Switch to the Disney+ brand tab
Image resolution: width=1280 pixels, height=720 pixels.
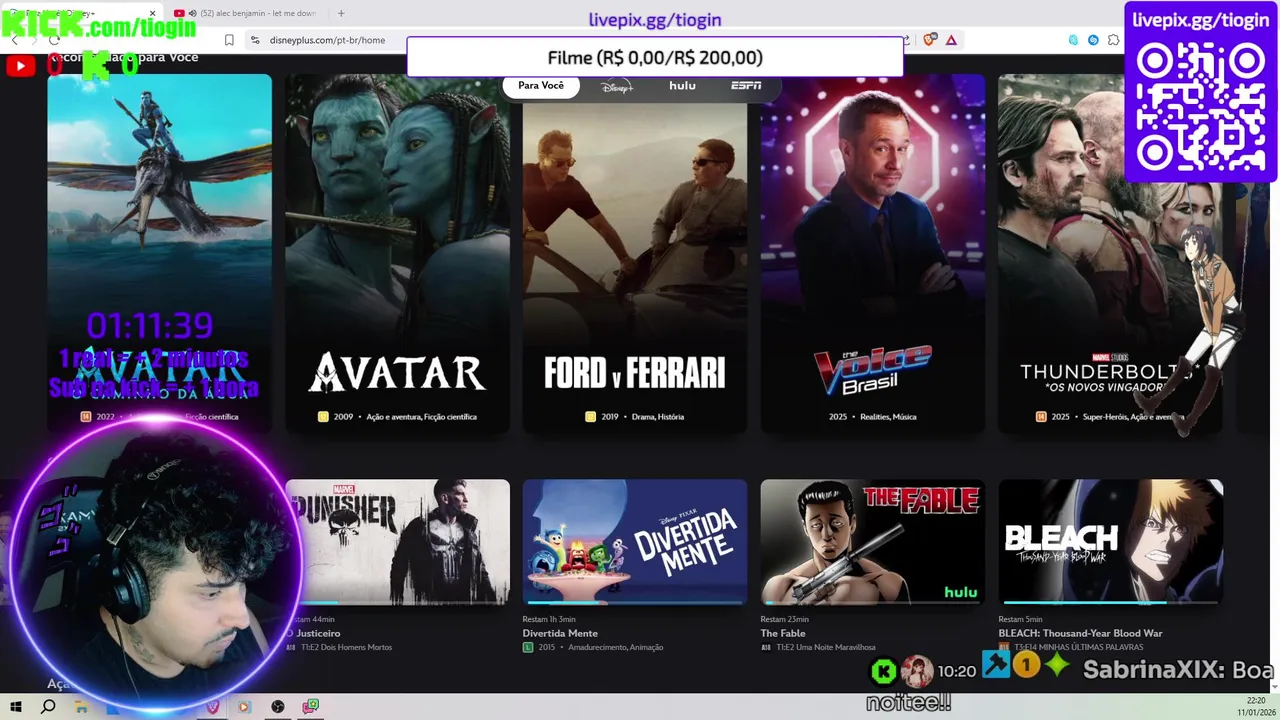pos(617,86)
